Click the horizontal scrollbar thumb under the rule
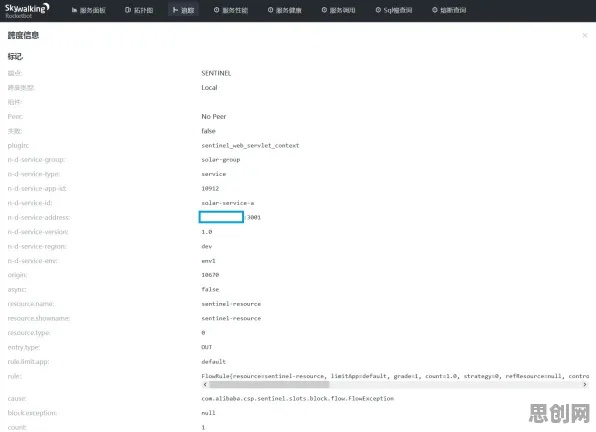Image resolution: width=596 pixels, height=432 pixels. pos(269,385)
